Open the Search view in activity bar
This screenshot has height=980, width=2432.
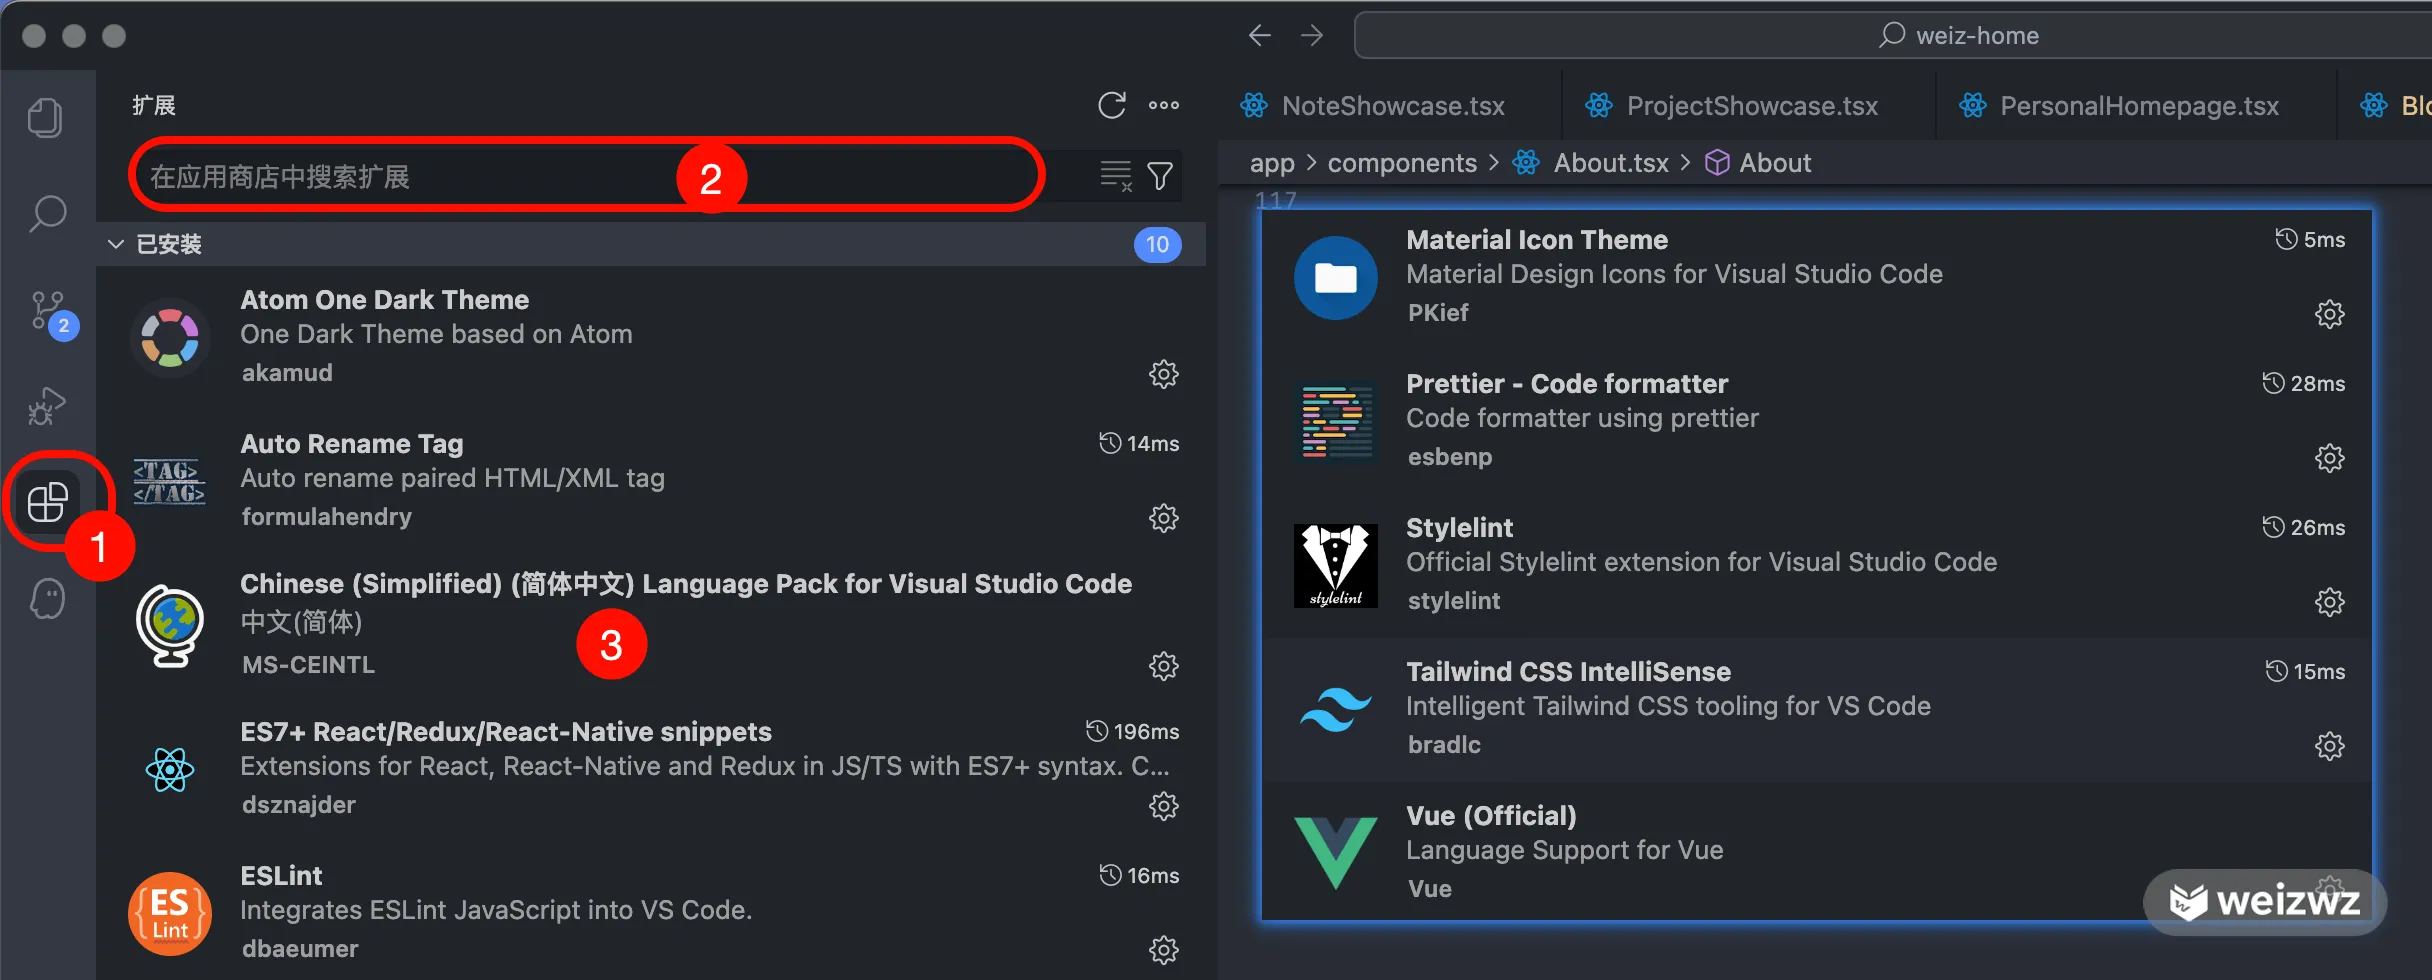point(47,213)
